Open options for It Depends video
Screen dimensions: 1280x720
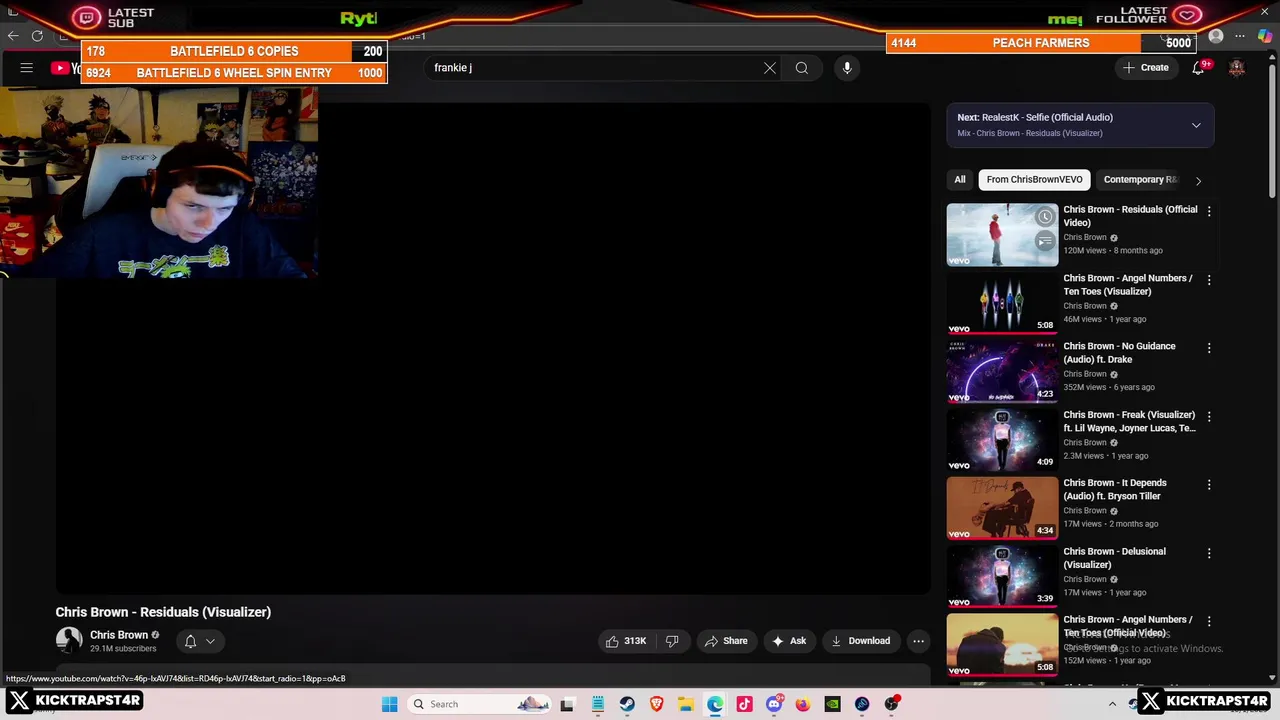1209,484
